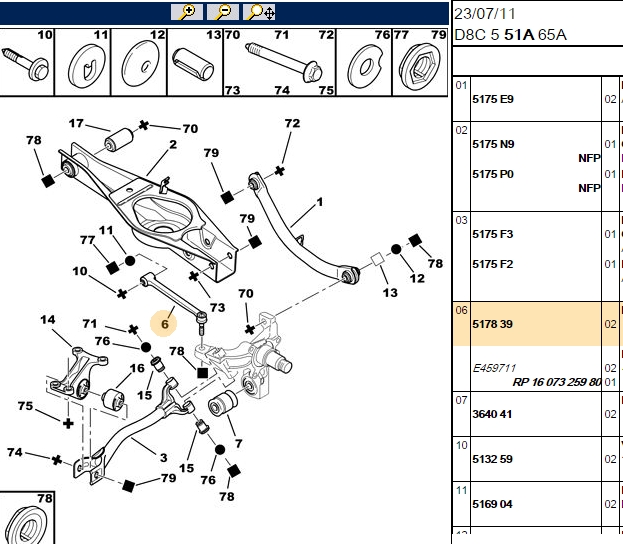Select callout 72 in the diagram
Screen dimensions: 623x544
[292, 123]
